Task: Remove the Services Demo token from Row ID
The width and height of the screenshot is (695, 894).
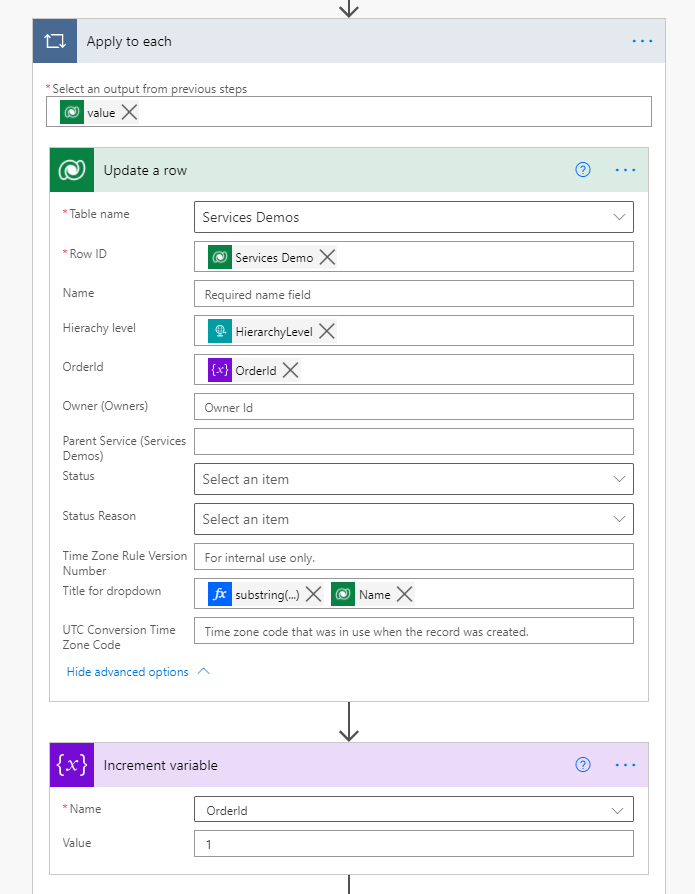Action: coord(327,258)
